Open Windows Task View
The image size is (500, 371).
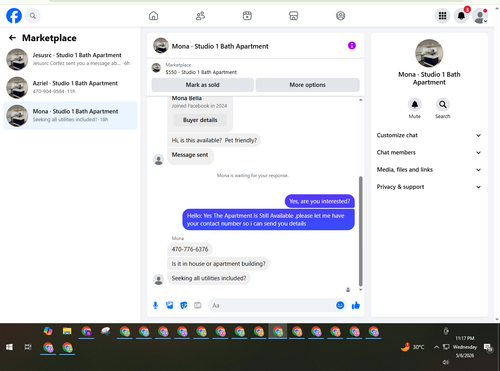tap(28, 347)
